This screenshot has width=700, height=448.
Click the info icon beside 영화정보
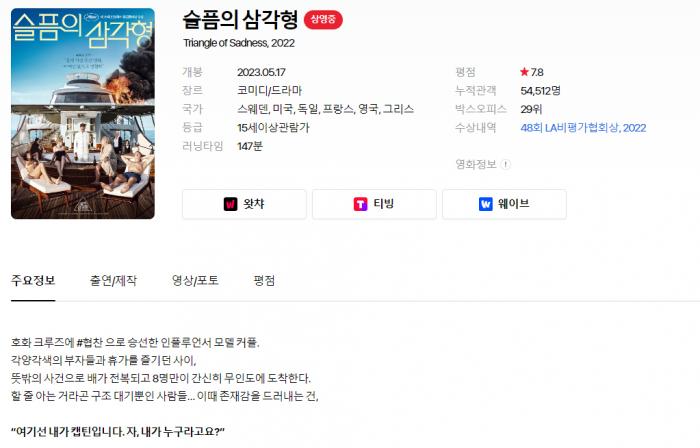[505, 164]
